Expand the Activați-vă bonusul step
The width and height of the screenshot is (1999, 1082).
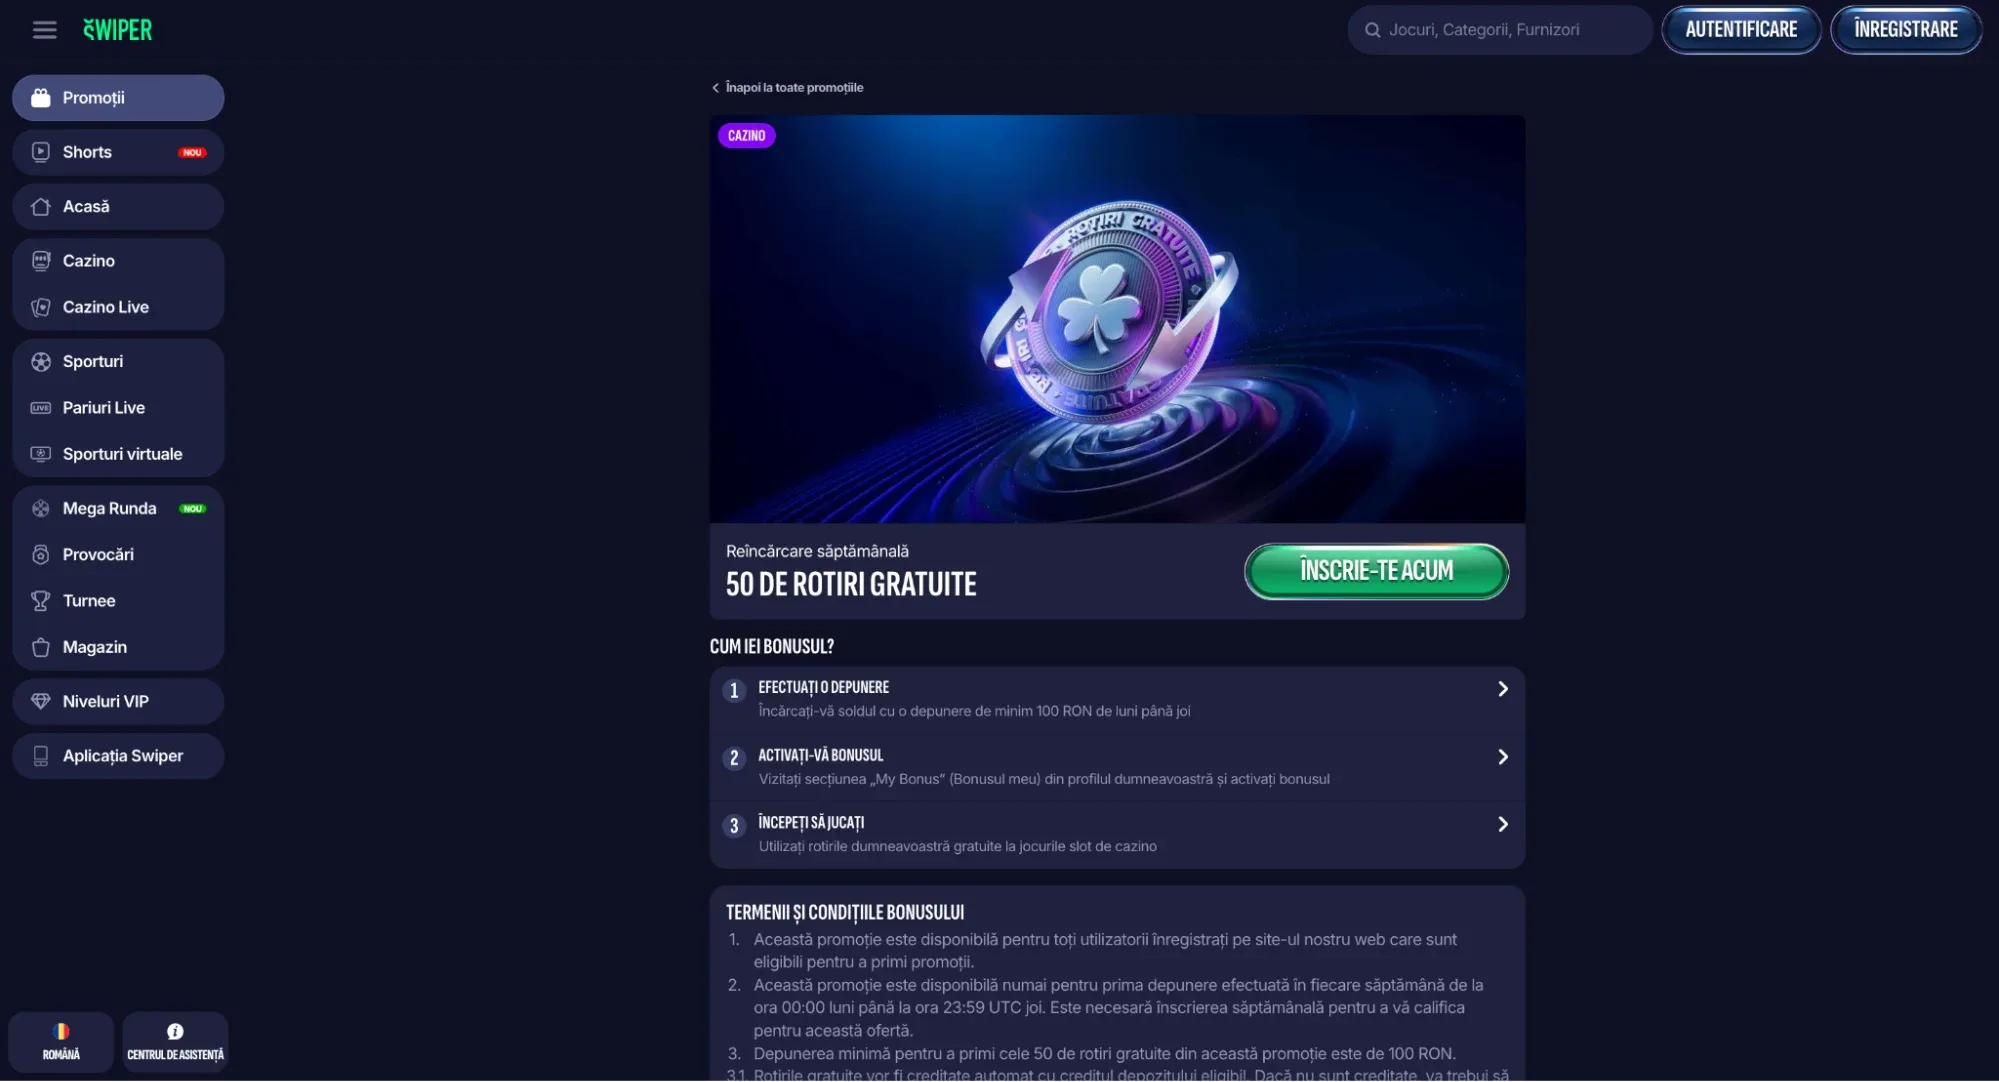pyautogui.click(x=1117, y=767)
